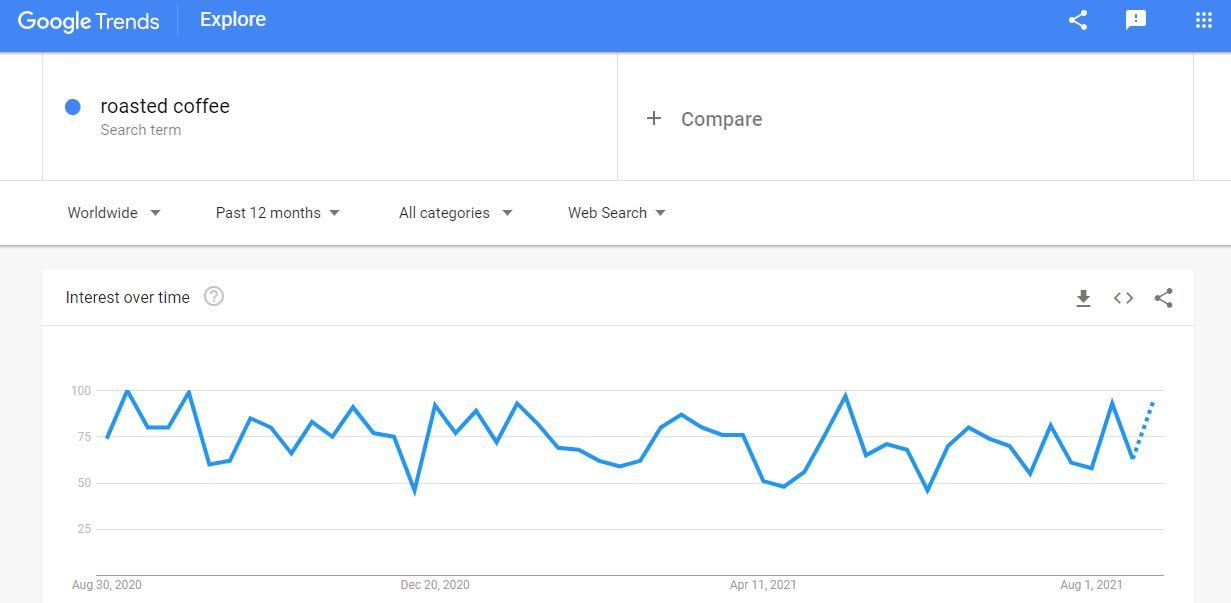This screenshot has height=603, width=1231.
Task: Expand the Worldwide region dropdown
Action: [114, 213]
